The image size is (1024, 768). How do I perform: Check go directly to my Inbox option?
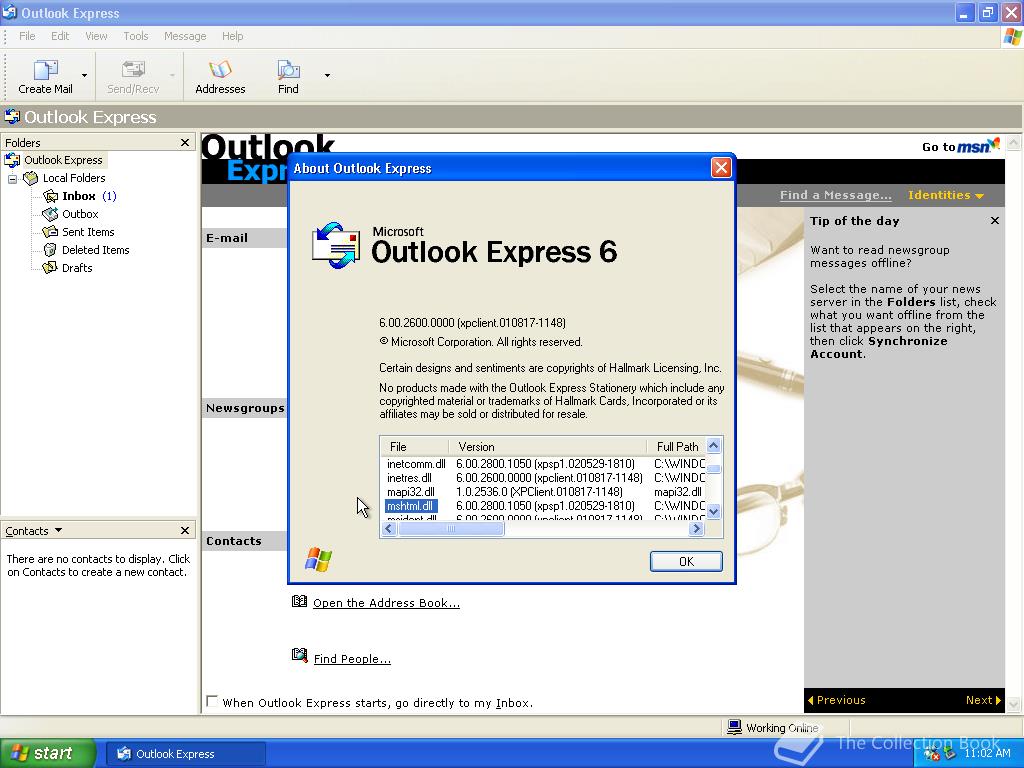pyautogui.click(x=212, y=701)
